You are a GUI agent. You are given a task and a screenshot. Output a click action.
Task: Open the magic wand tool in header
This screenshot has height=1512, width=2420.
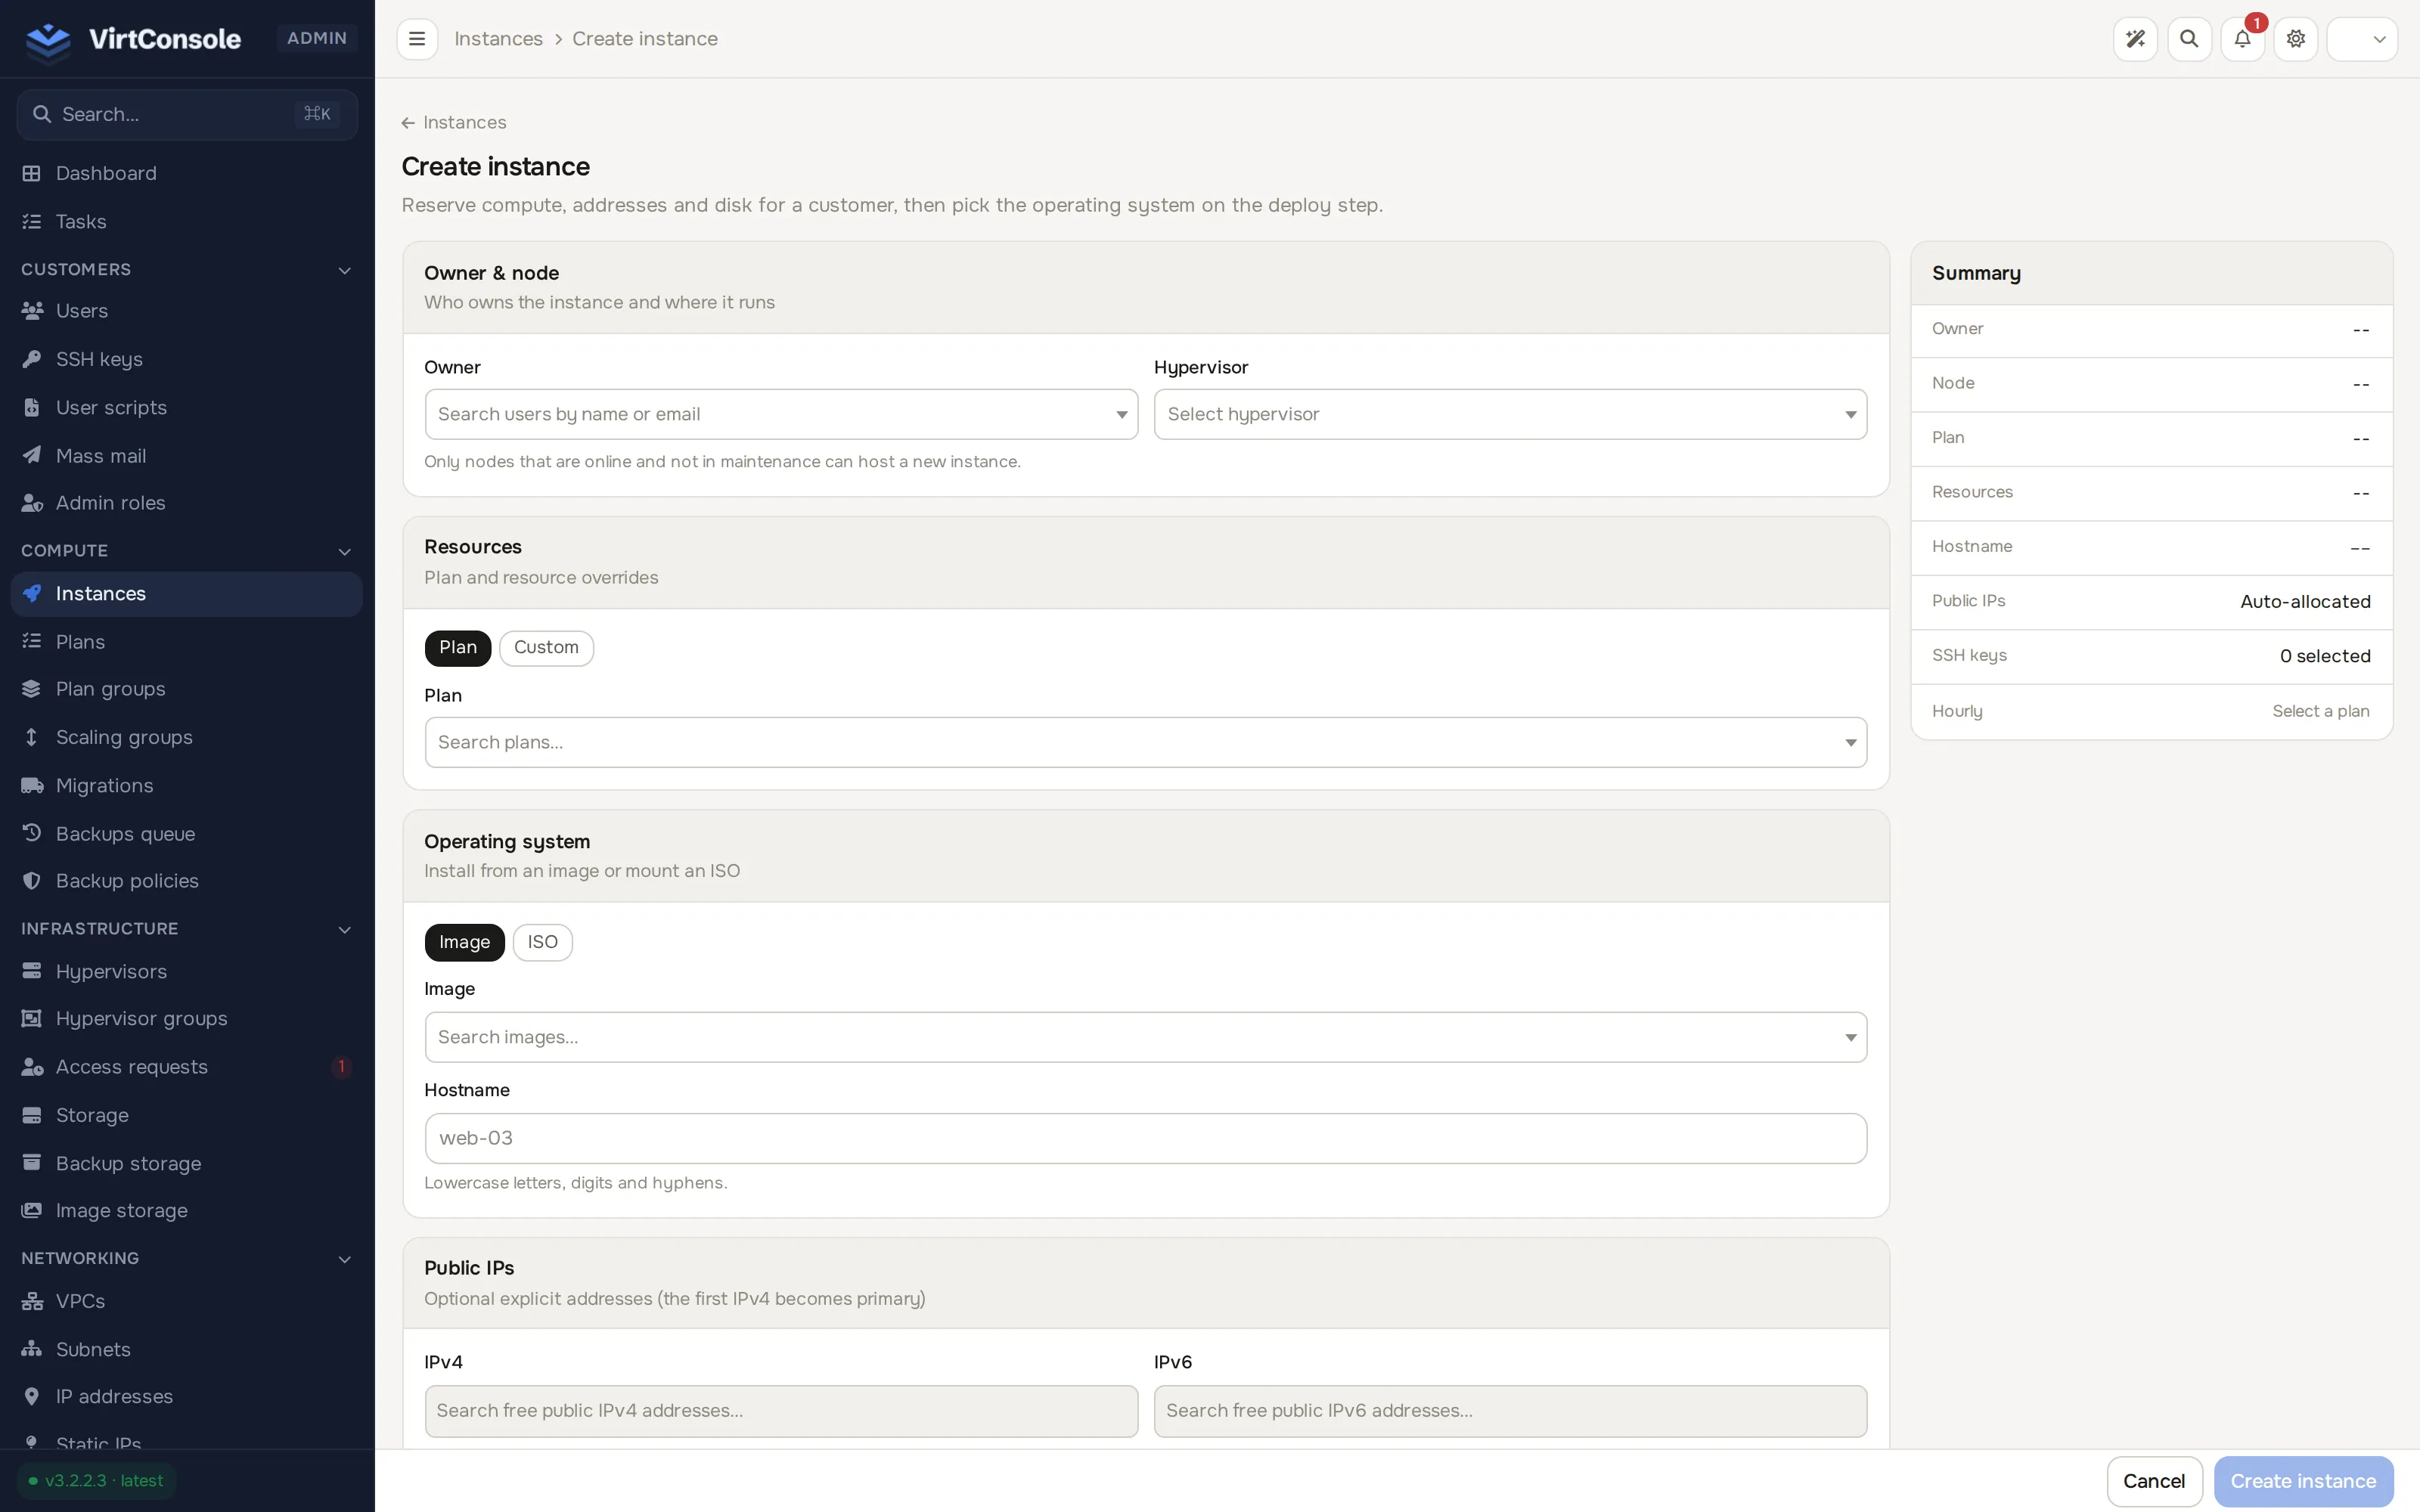point(2135,39)
